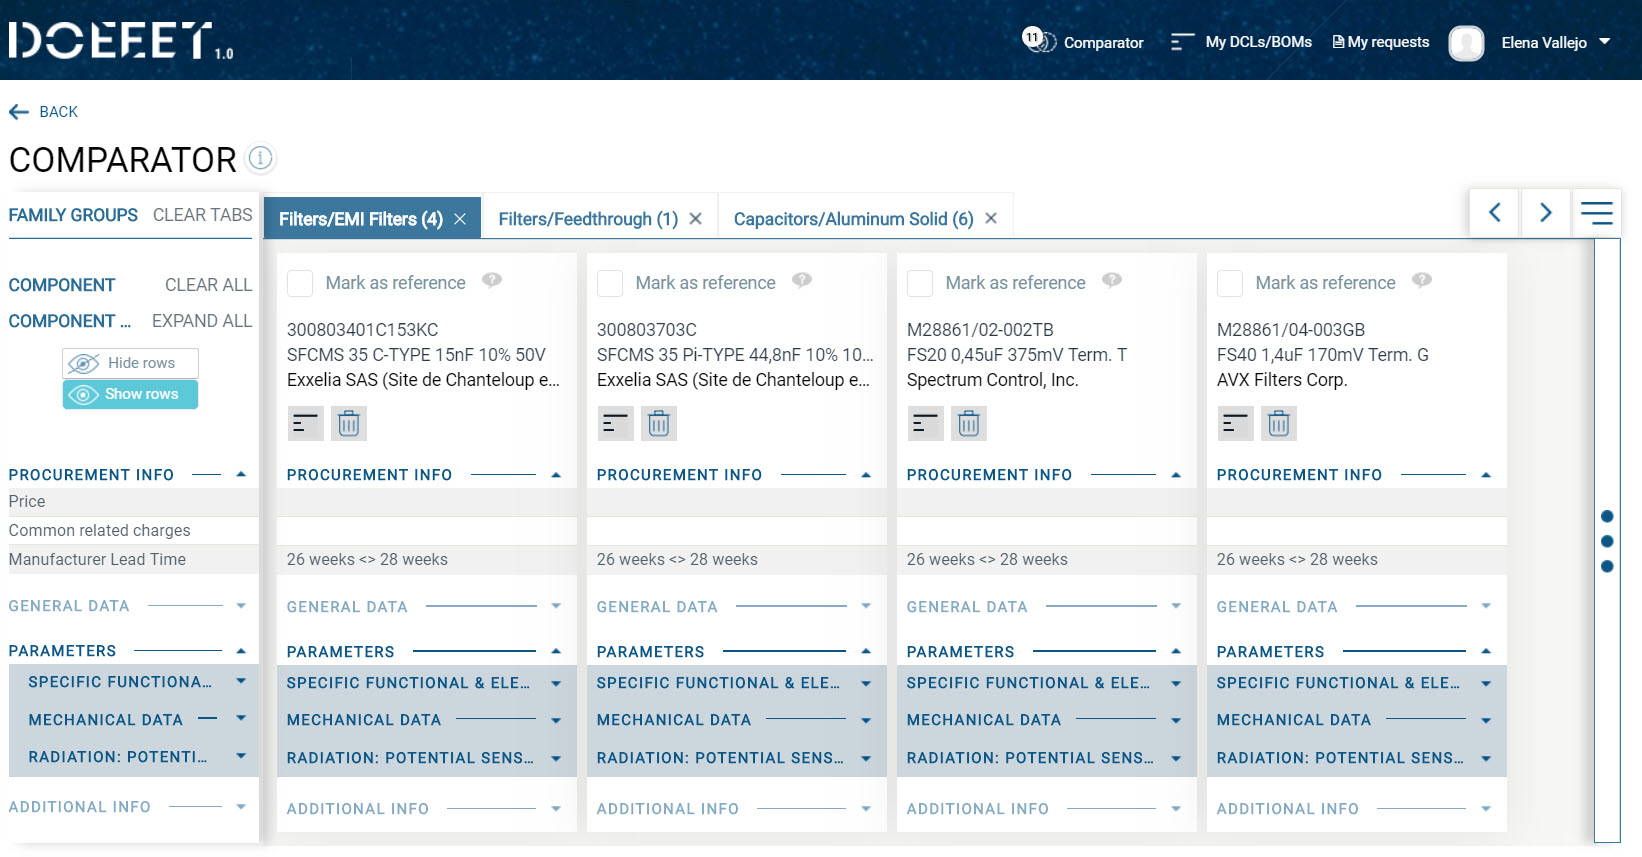Close the Filters/Feedthrough tab
The image size is (1642, 857).
(x=696, y=219)
